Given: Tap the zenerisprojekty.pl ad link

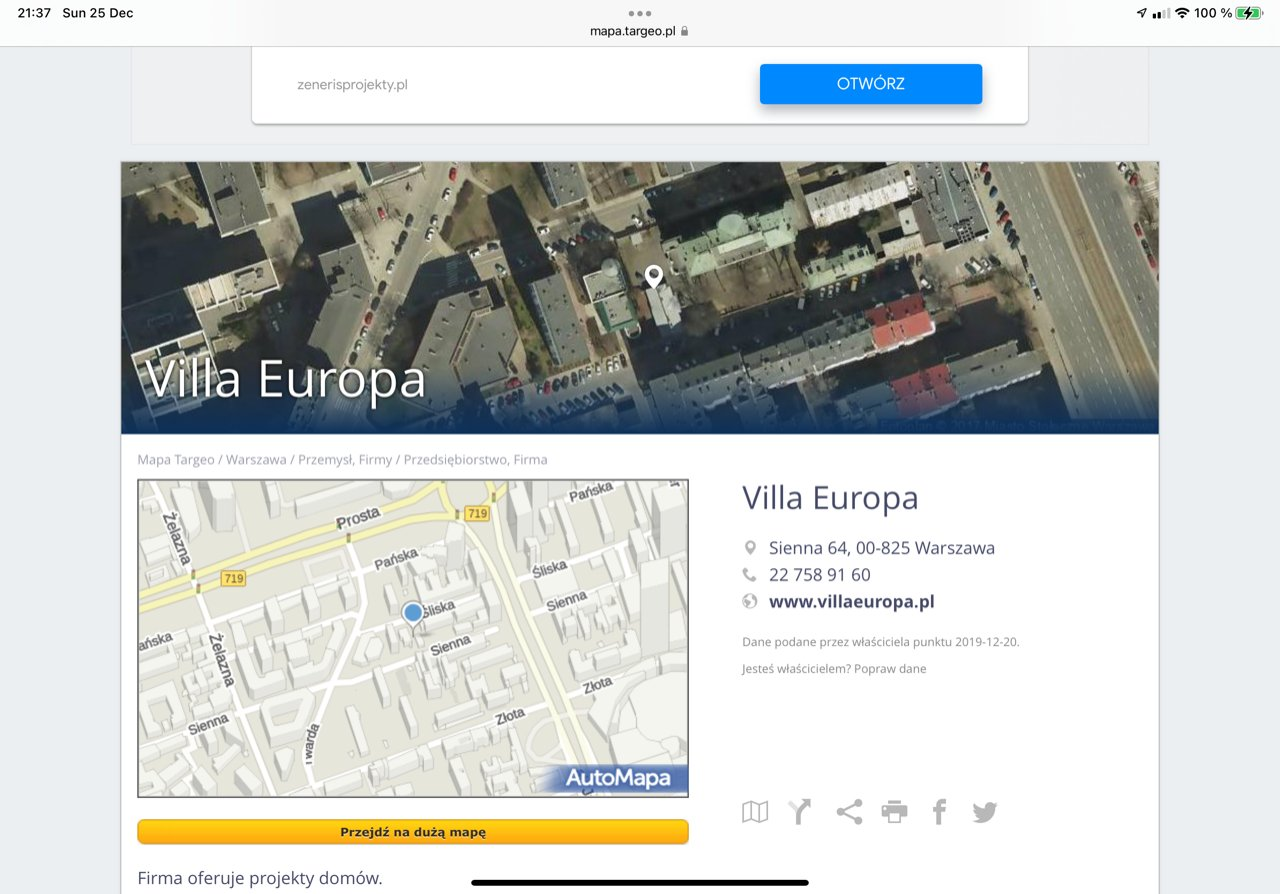Looking at the screenshot, I should [x=352, y=85].
